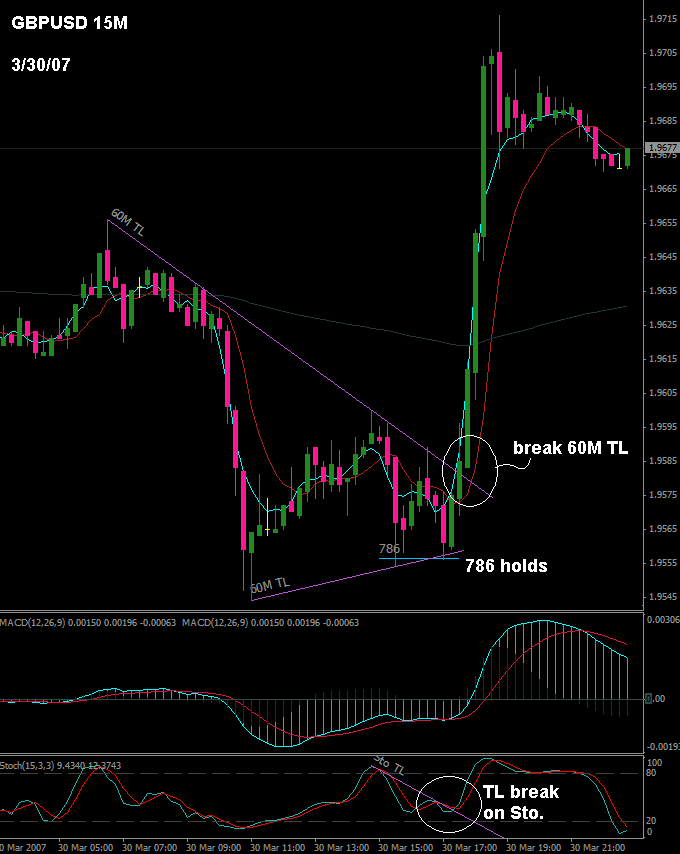Click the 20 level on Stochastic scale
The width and height of the screenshot is (680, 854).
pos(653,821)
